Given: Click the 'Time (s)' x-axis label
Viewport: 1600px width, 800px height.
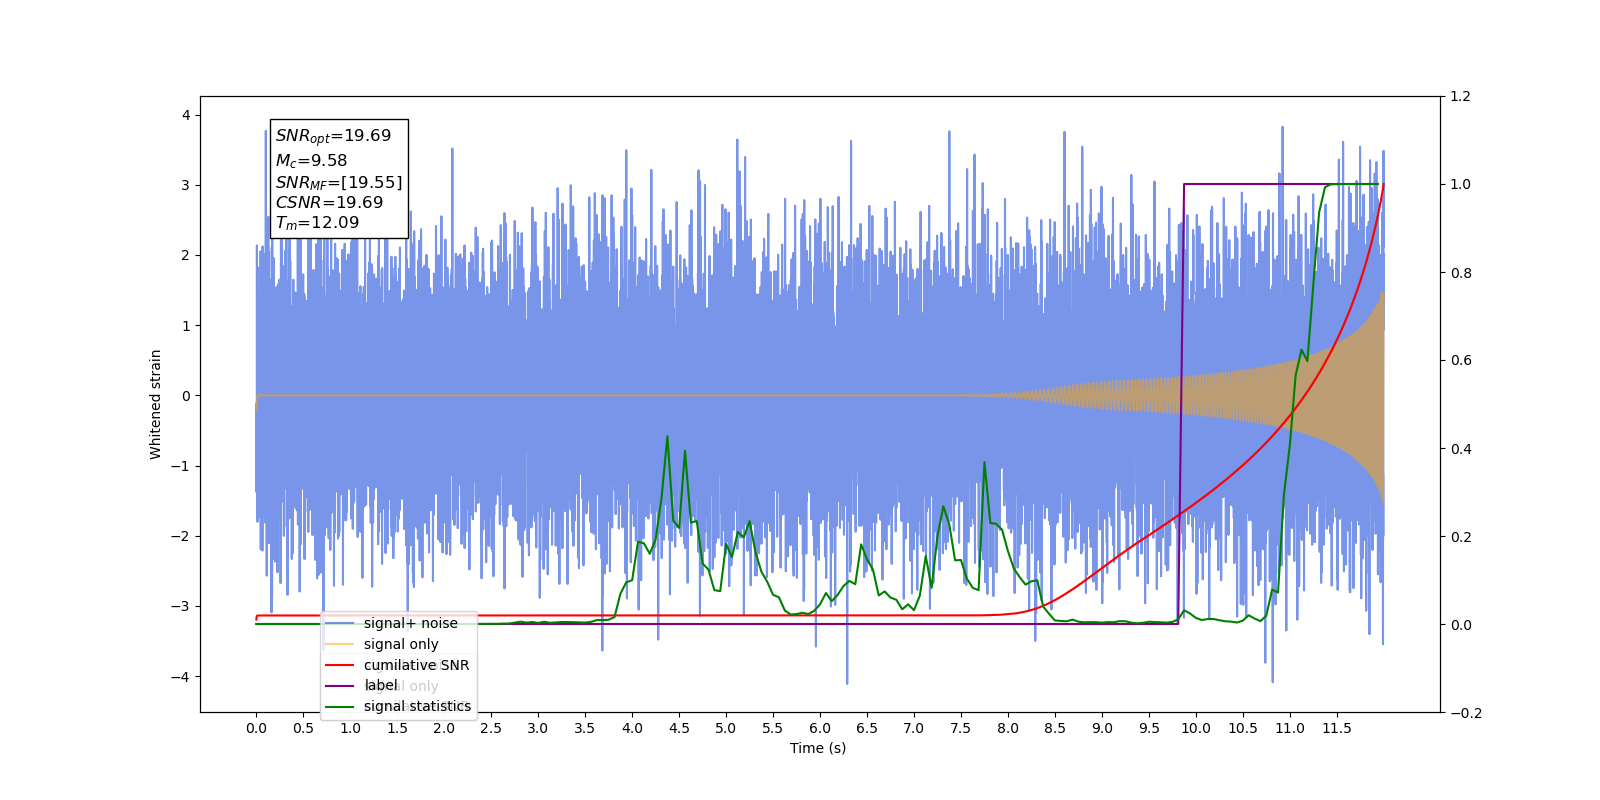Looking at the screenshot, I should [818, 748].
